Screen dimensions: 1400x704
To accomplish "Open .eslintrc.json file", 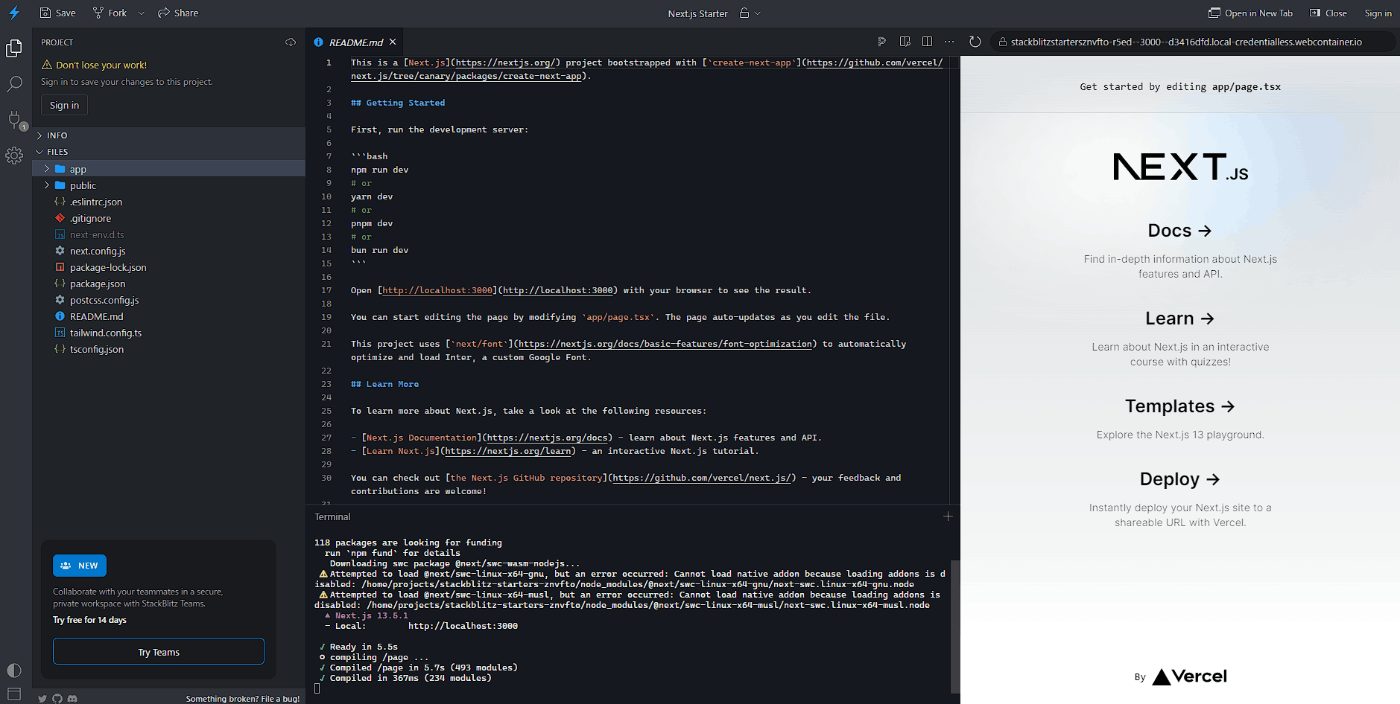I will point(169,202).
